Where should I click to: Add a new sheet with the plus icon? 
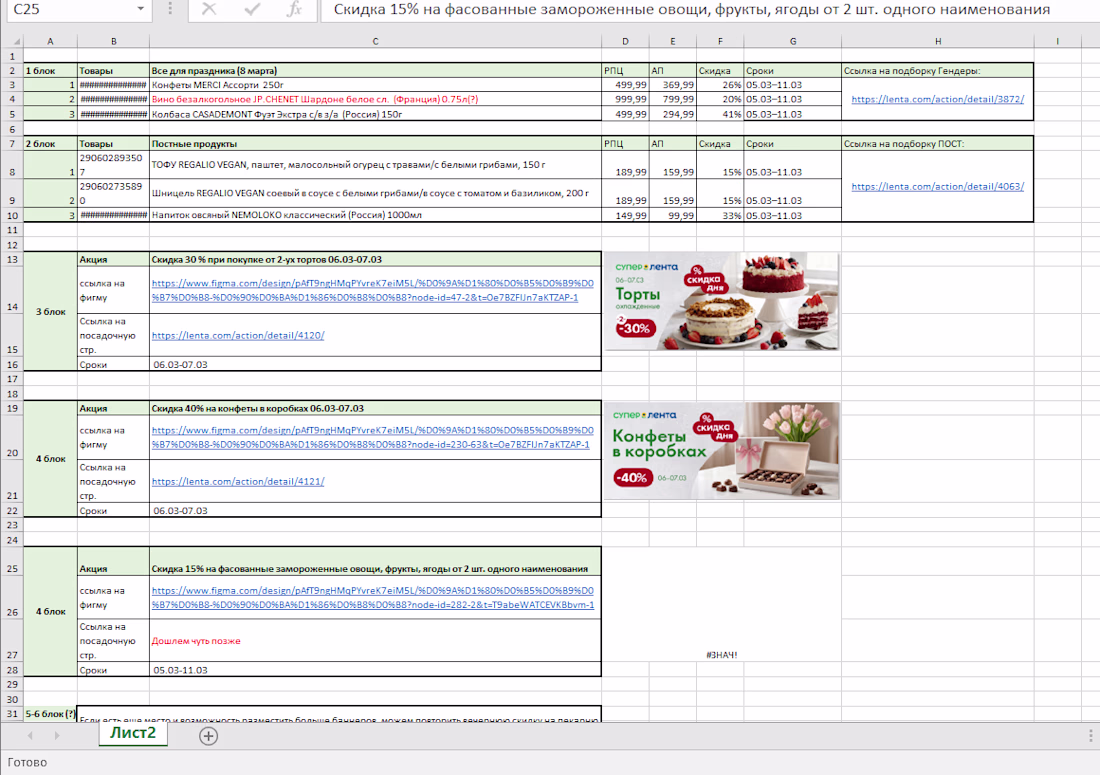(x=208, y=736)
